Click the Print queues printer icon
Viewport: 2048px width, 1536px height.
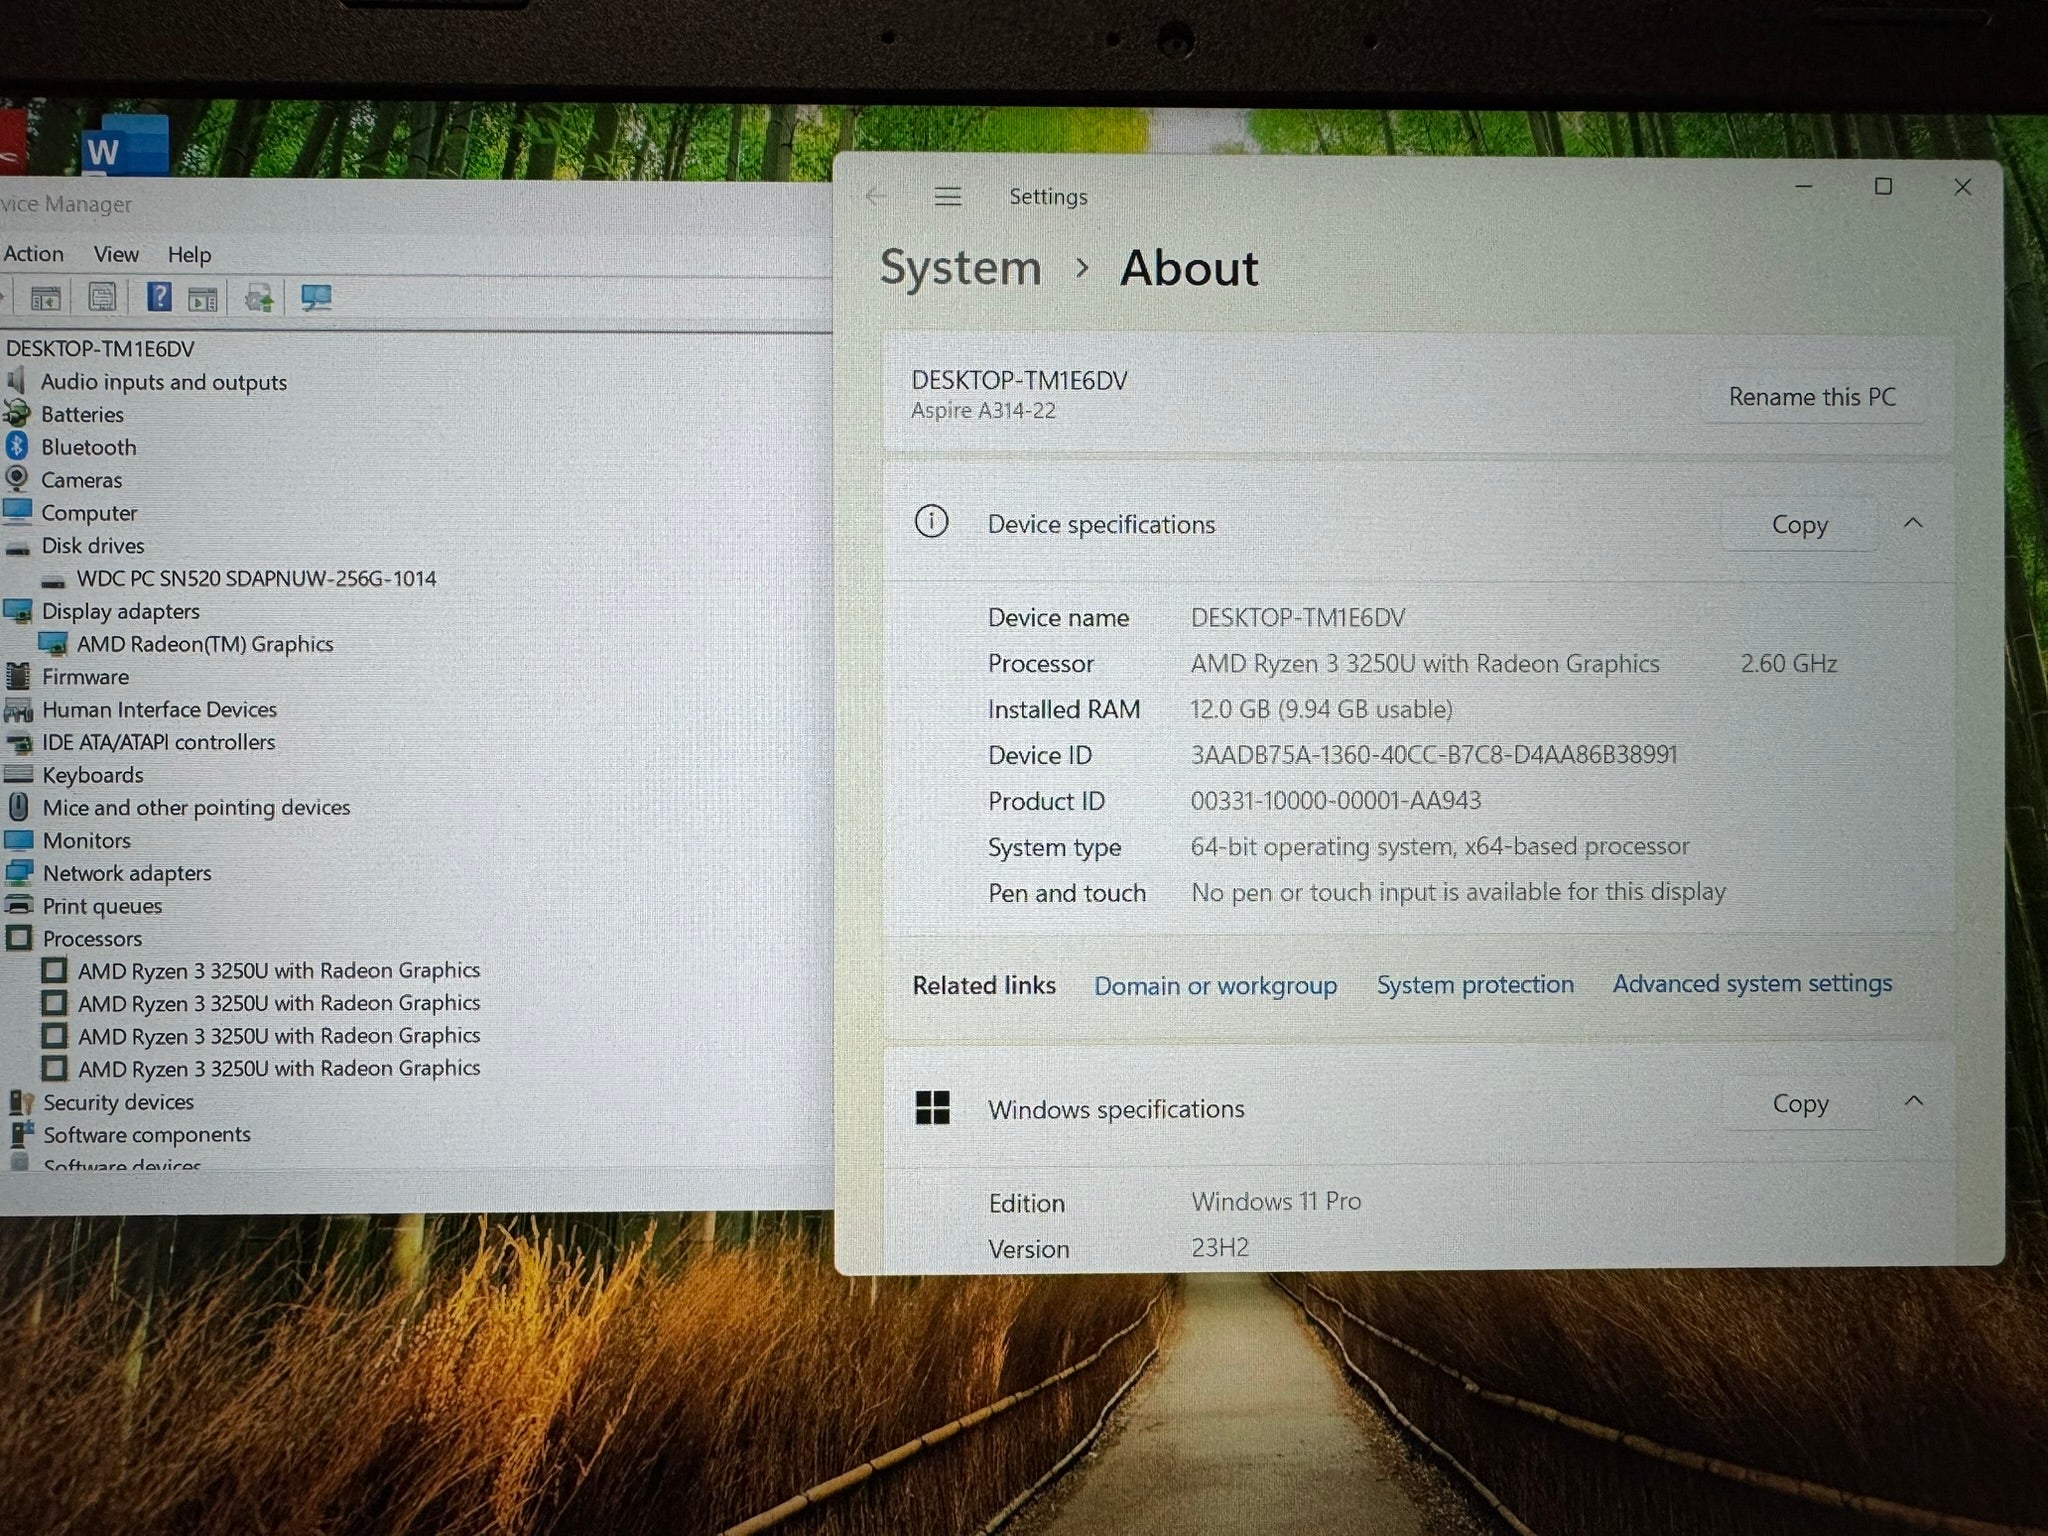pyautogui.click(x=18, y=905)
